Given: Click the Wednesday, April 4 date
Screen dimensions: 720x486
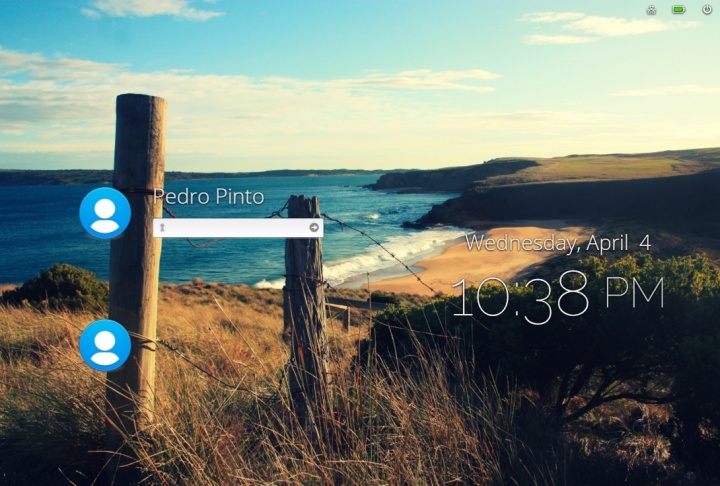Looking at the screenshot, I should (x=557, y=243).
